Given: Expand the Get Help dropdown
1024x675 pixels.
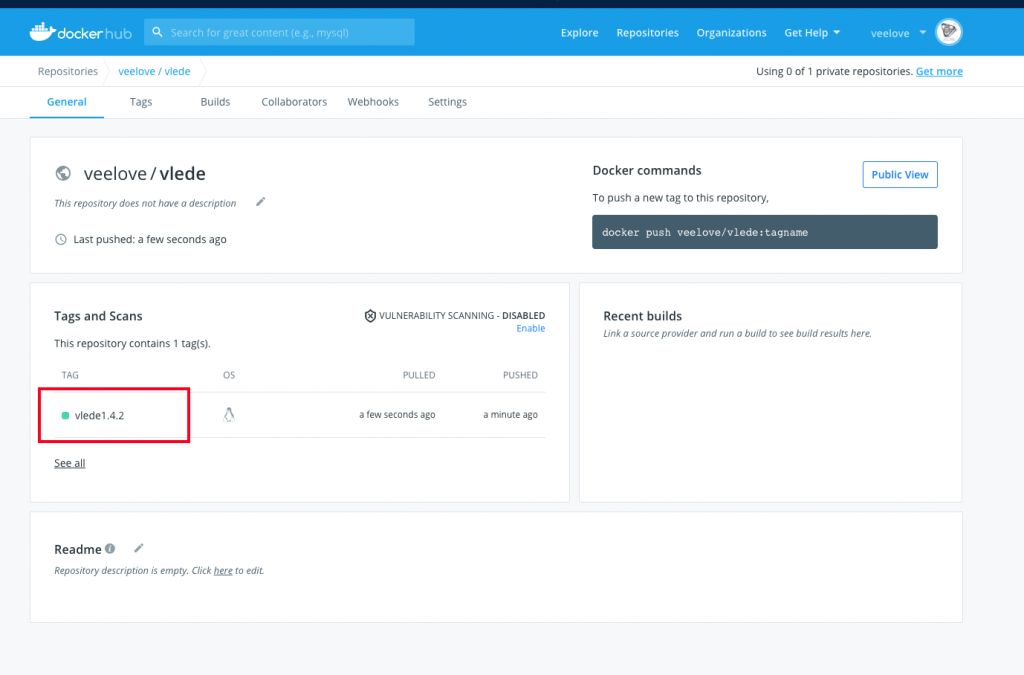Looking at the screenshot, I should pos(812,33).
